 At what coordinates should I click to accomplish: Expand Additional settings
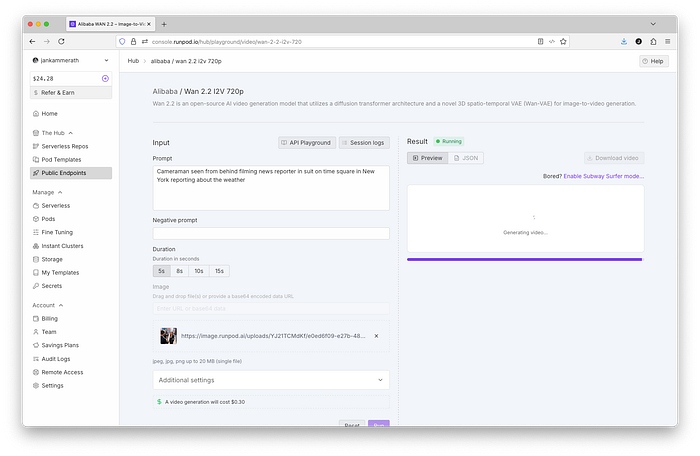point(271,380)
